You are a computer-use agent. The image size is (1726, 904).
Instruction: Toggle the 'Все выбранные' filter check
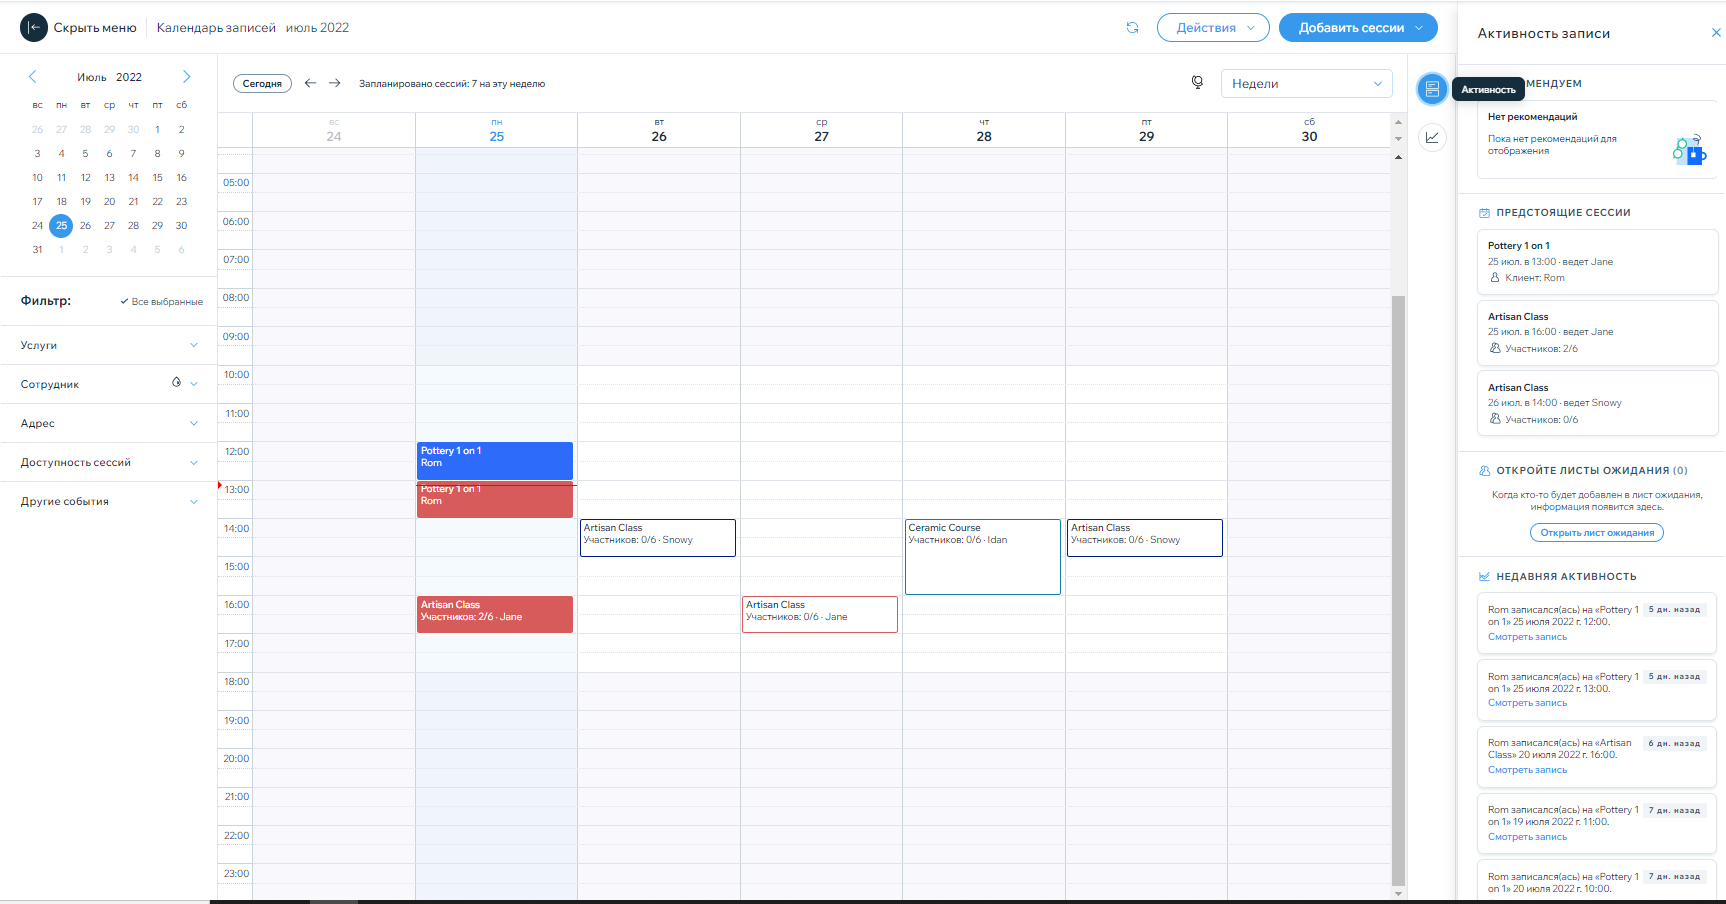[161, 301]
